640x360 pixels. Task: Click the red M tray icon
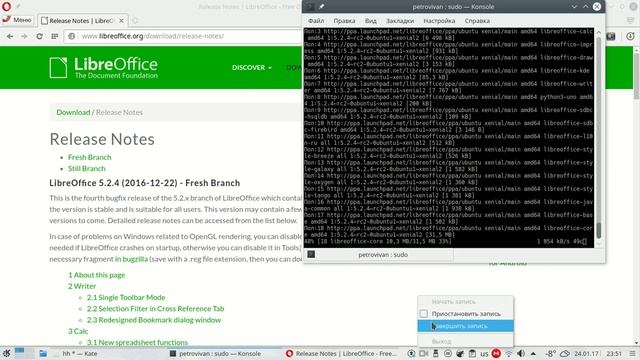coord(496,353)
